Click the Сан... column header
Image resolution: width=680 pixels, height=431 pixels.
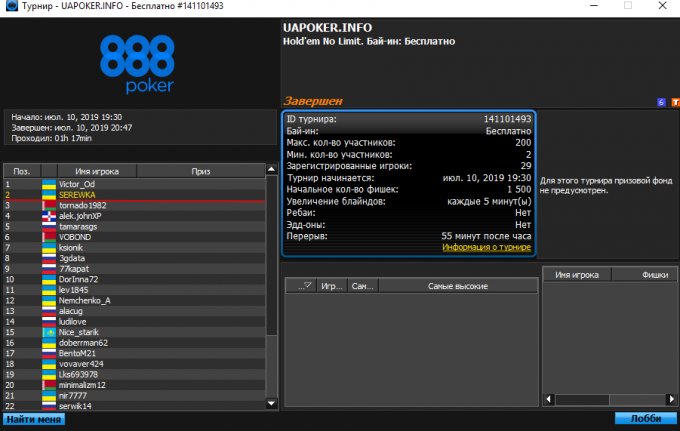[363, 286]
